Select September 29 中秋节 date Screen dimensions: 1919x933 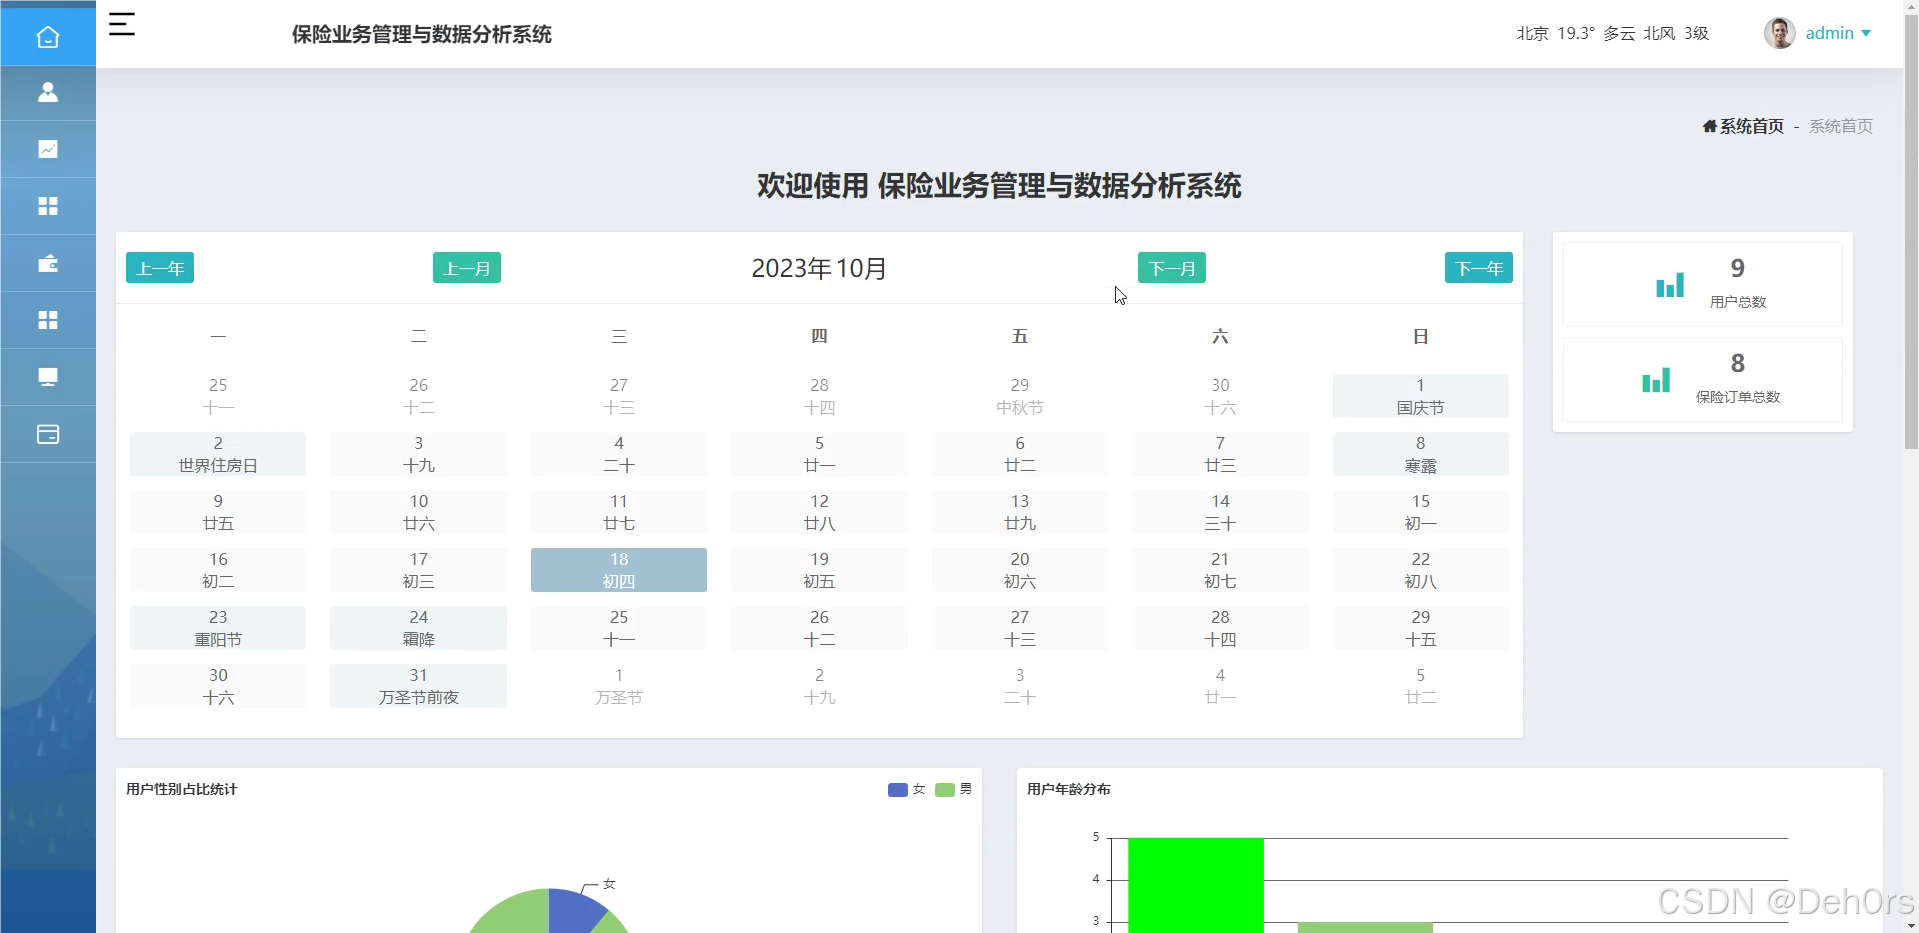(x=1020, y=396)
